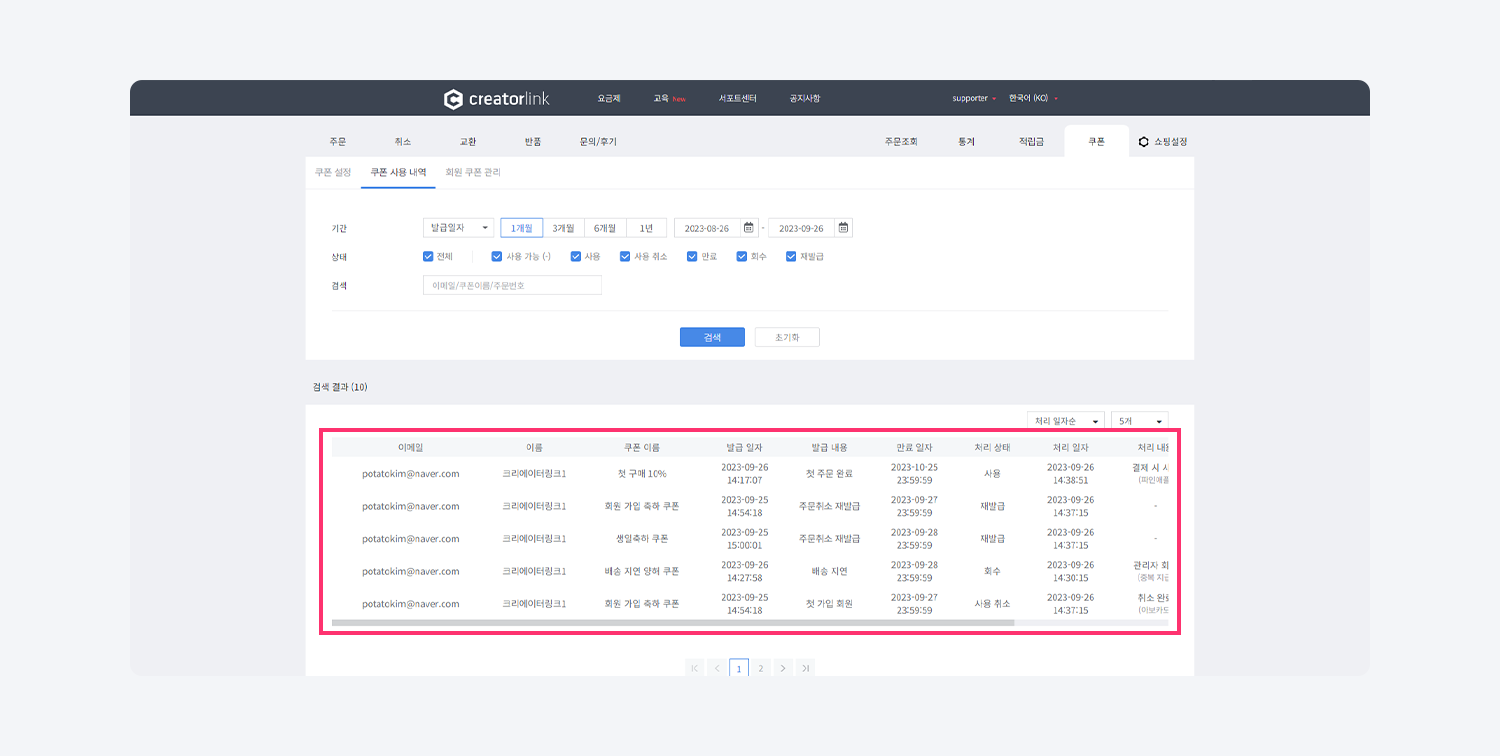Focus the 이메일/쿠폰이름/주문번호 search field
This screenshot has width=1500, height=756.
pyautogui.click(x=512, y=285)
